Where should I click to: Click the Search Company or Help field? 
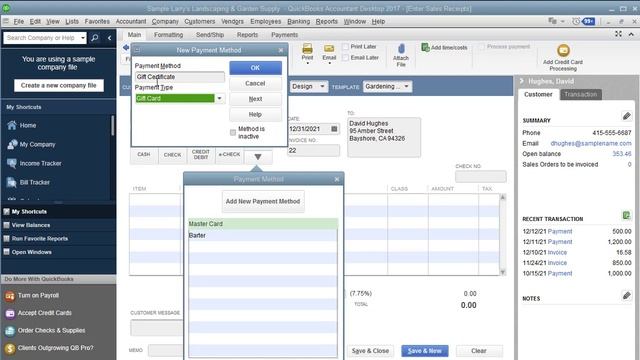[x=42, y=38]
